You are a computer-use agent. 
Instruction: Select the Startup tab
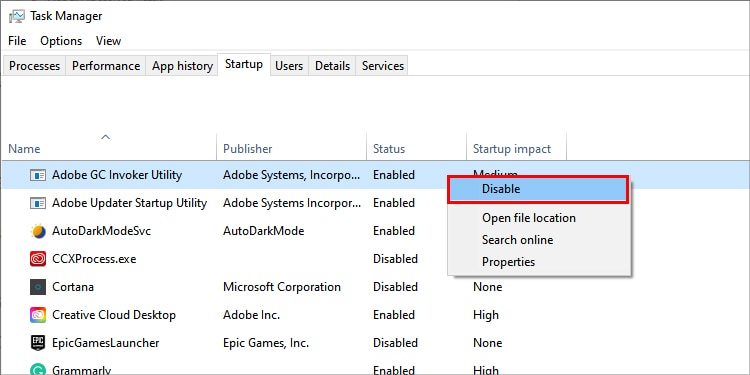[244, 64]
